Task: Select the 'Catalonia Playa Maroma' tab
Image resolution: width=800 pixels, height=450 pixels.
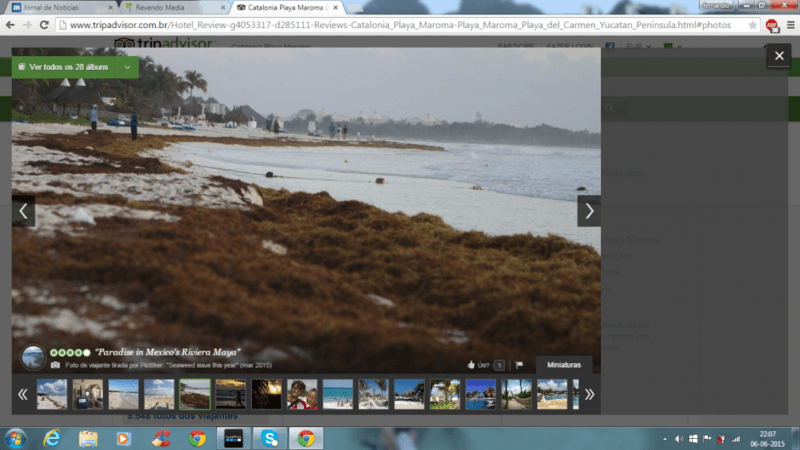Action: (x=285, y=8)
